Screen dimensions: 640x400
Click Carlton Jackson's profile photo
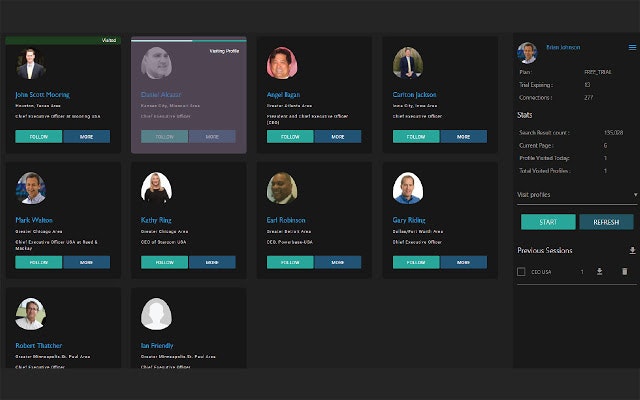tap(408, 63)
